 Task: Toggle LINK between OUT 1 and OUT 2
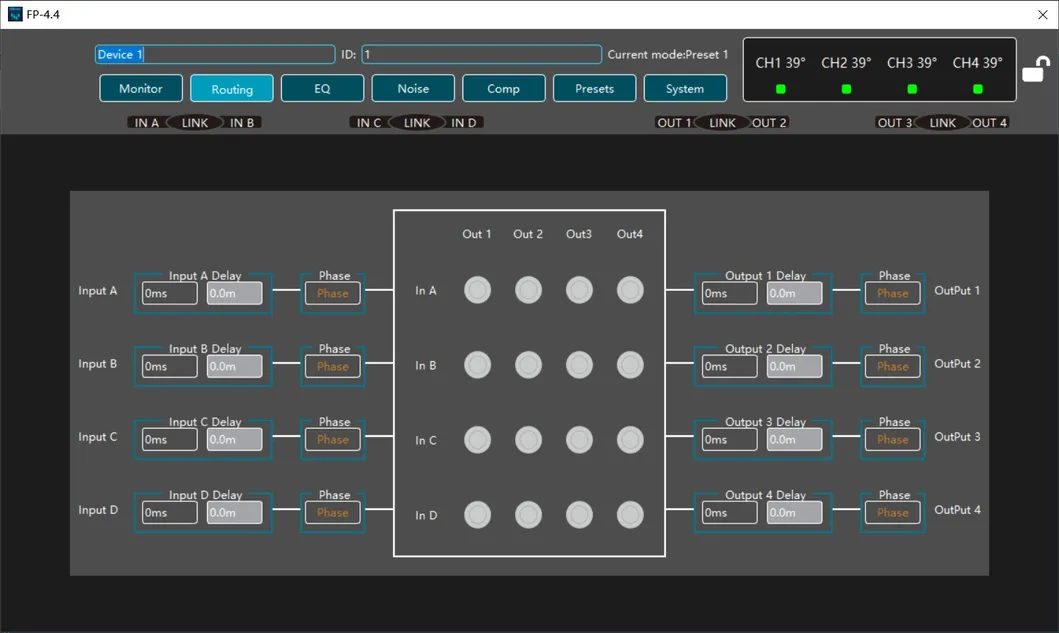tap(721, 122)
